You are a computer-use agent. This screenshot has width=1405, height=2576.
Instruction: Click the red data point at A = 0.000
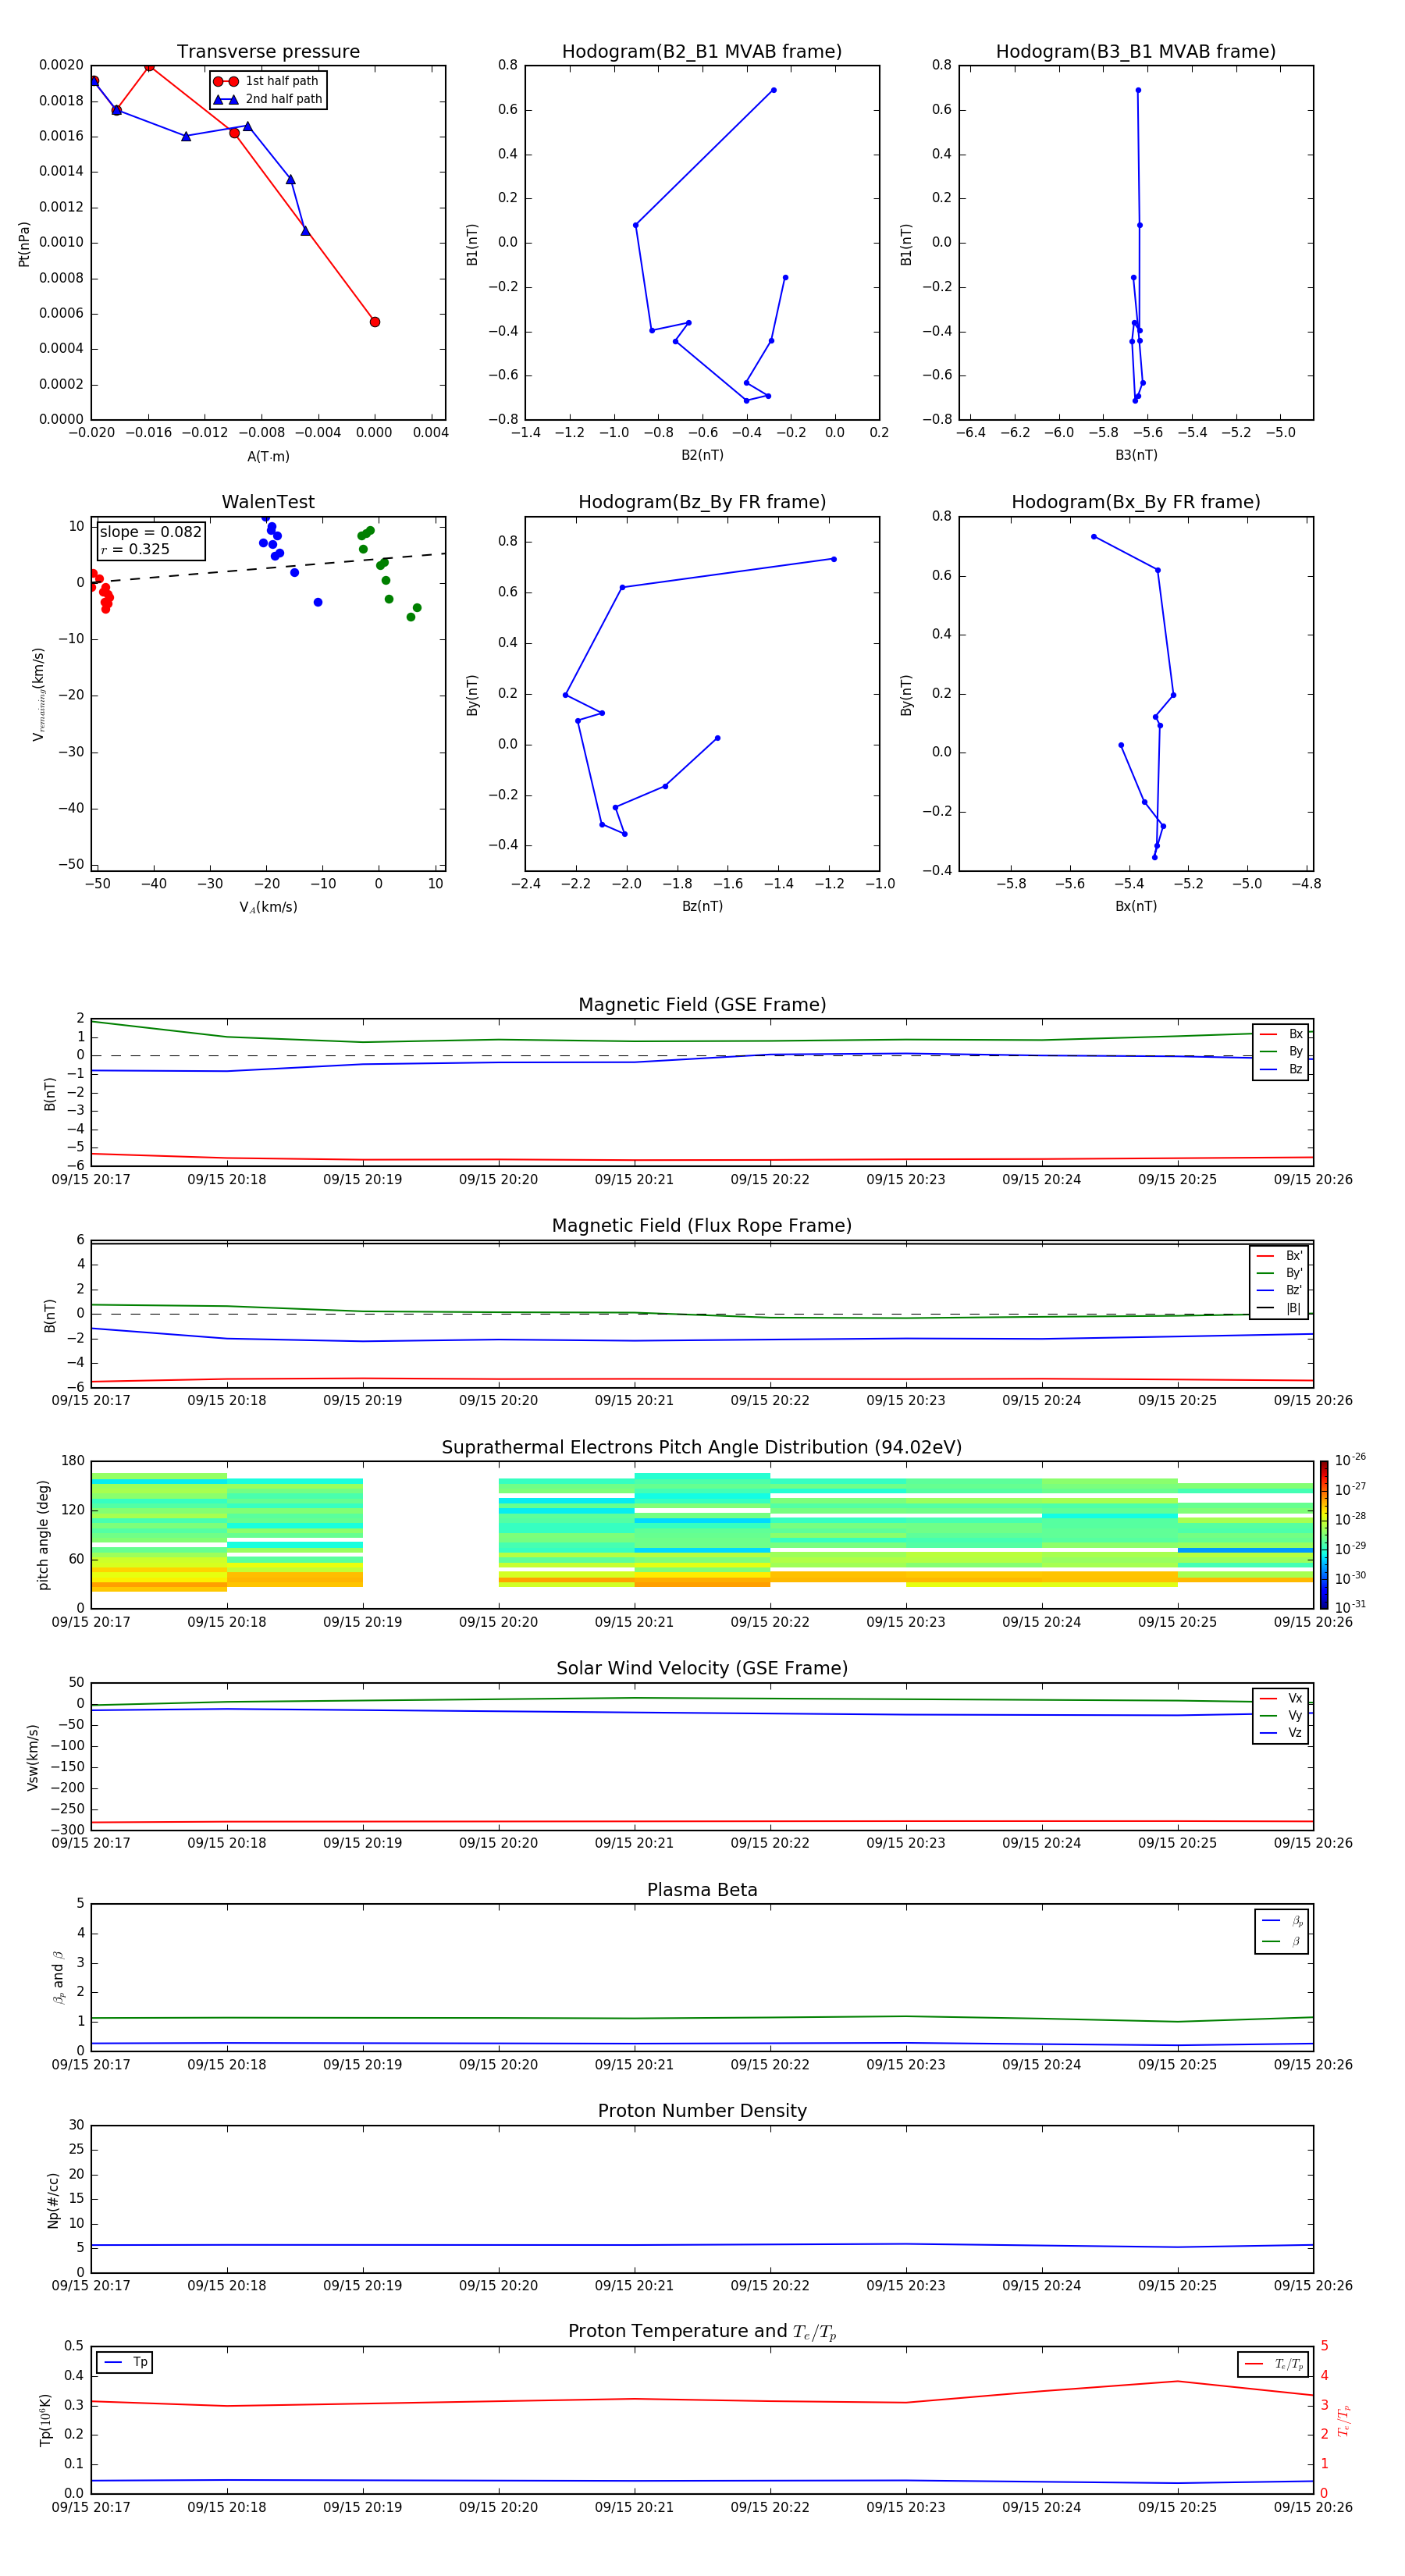coord(375,322)
